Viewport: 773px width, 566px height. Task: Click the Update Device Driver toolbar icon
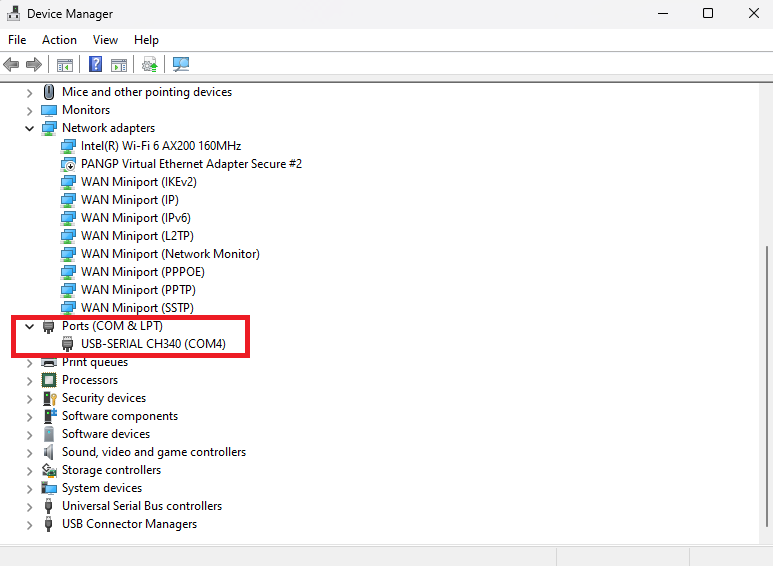click(150, 65)
